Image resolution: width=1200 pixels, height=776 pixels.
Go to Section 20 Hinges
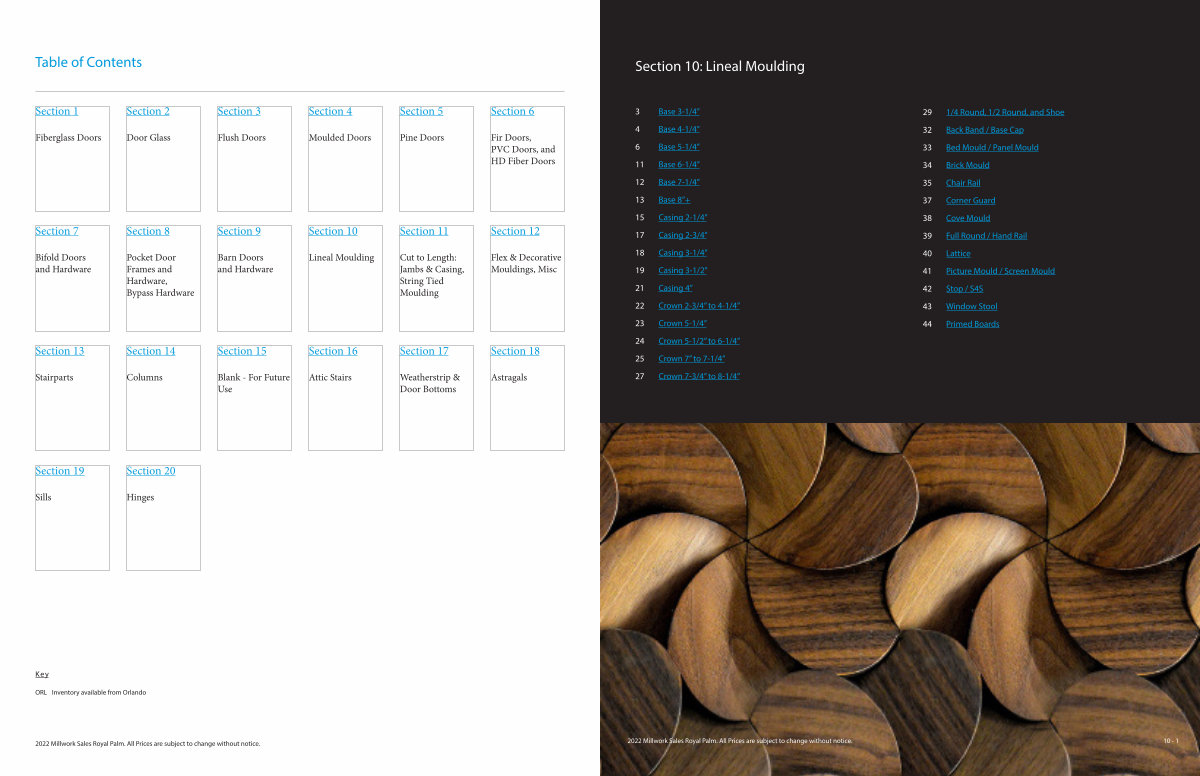click(150, 472)
